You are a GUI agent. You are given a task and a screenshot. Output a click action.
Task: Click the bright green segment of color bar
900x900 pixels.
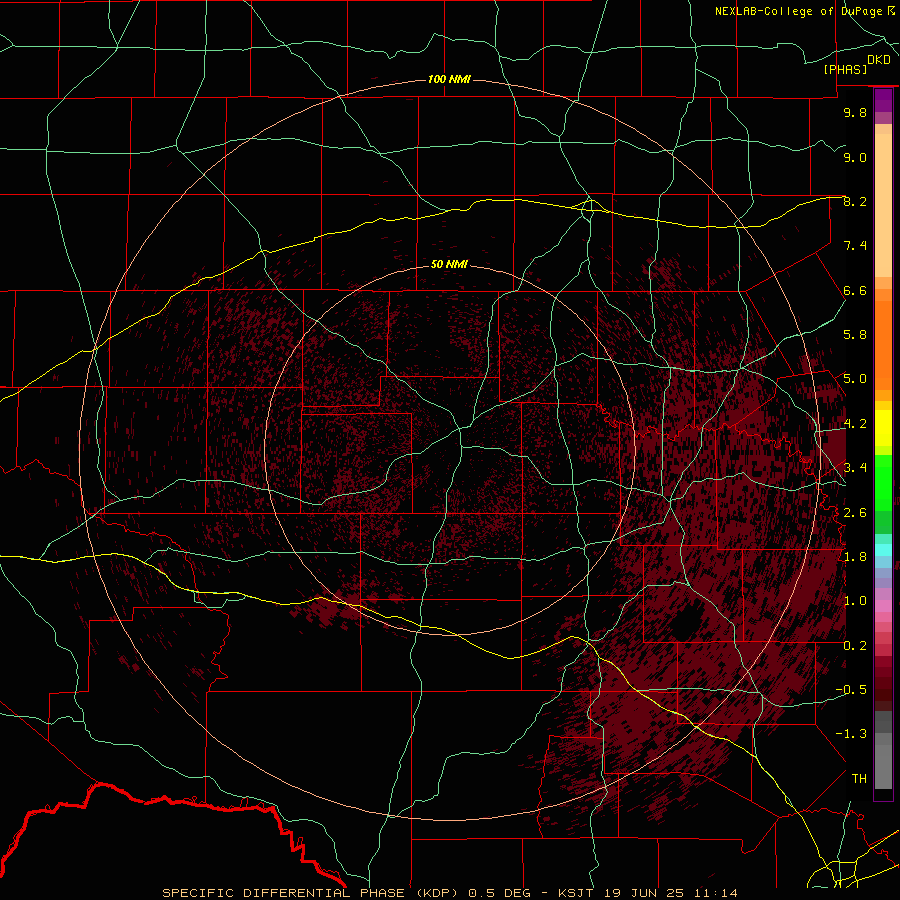point(883,483)
